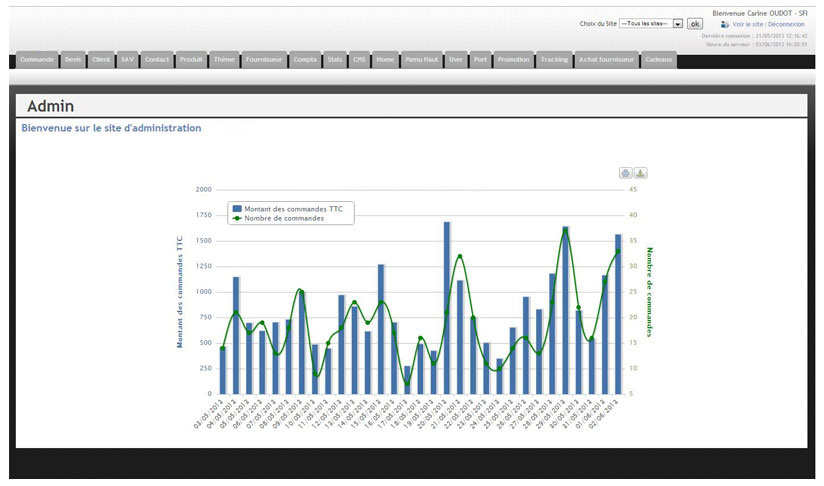824x486 pixels.
Task: Open the Compta tab
Action: [x=305, y=60]
